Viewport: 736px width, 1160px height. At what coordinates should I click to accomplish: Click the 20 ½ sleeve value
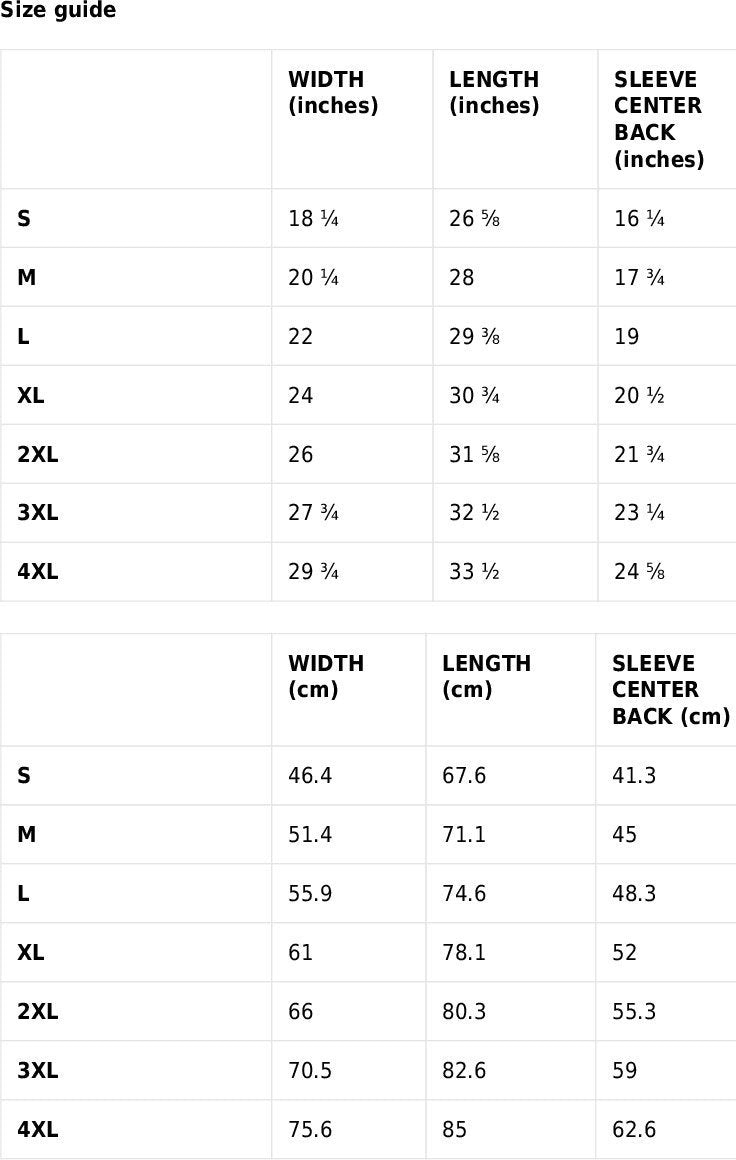tap(639, 396)
